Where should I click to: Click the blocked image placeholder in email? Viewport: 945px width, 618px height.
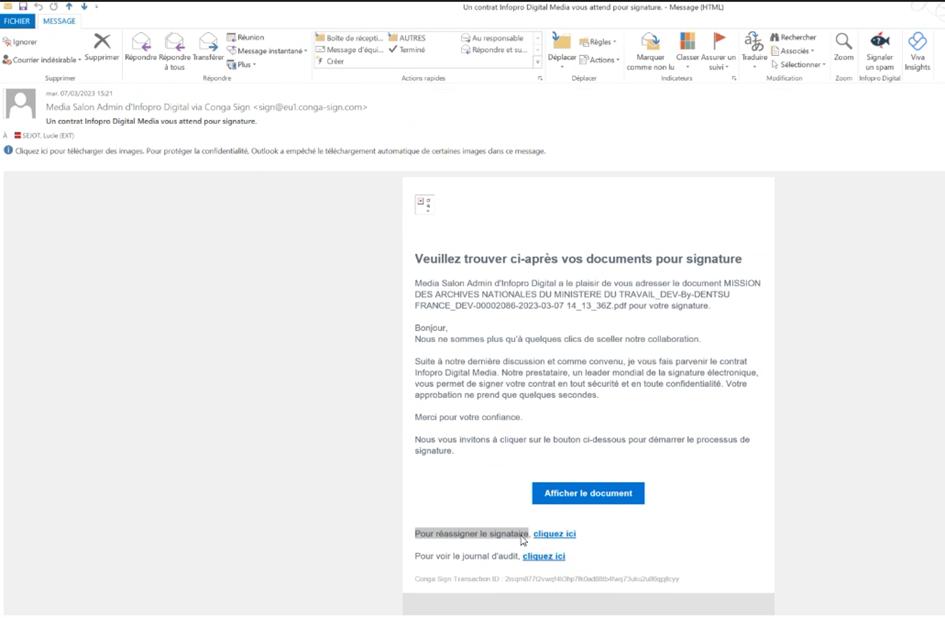pyautogui.click(x=424, y=204)
